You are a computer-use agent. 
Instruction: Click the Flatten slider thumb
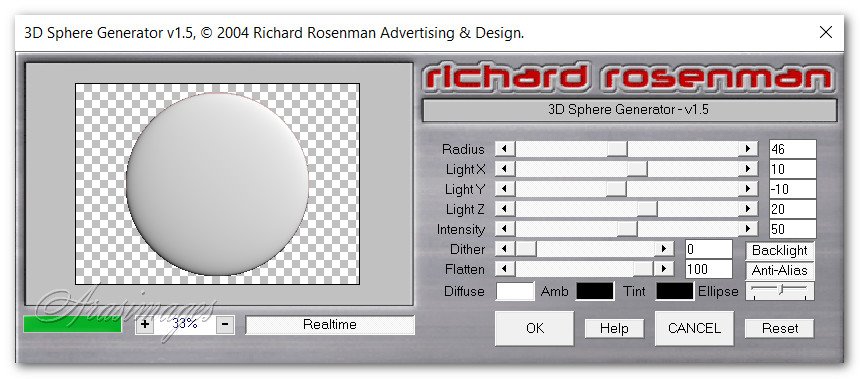tap(643, 269)
